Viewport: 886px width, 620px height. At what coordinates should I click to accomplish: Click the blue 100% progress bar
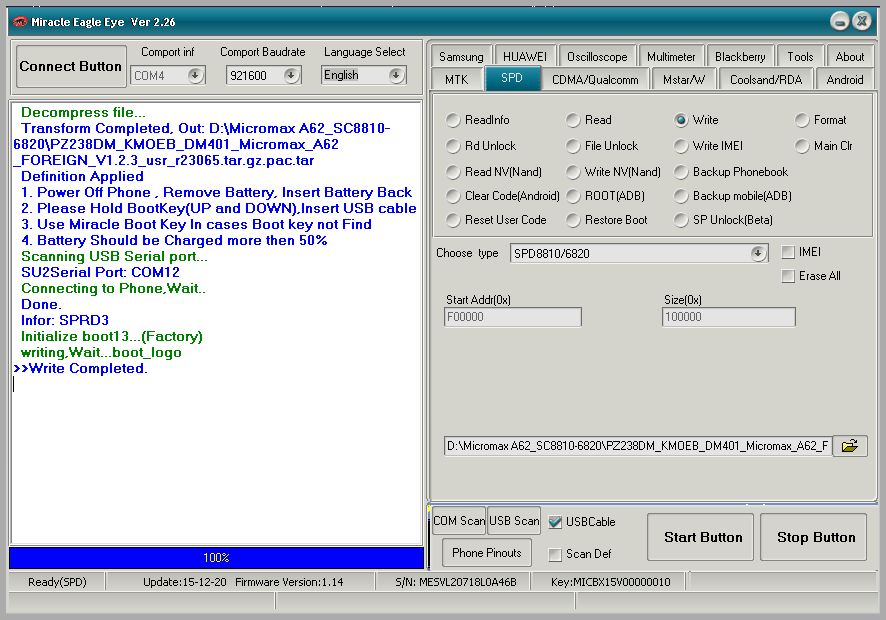point(216,558)
